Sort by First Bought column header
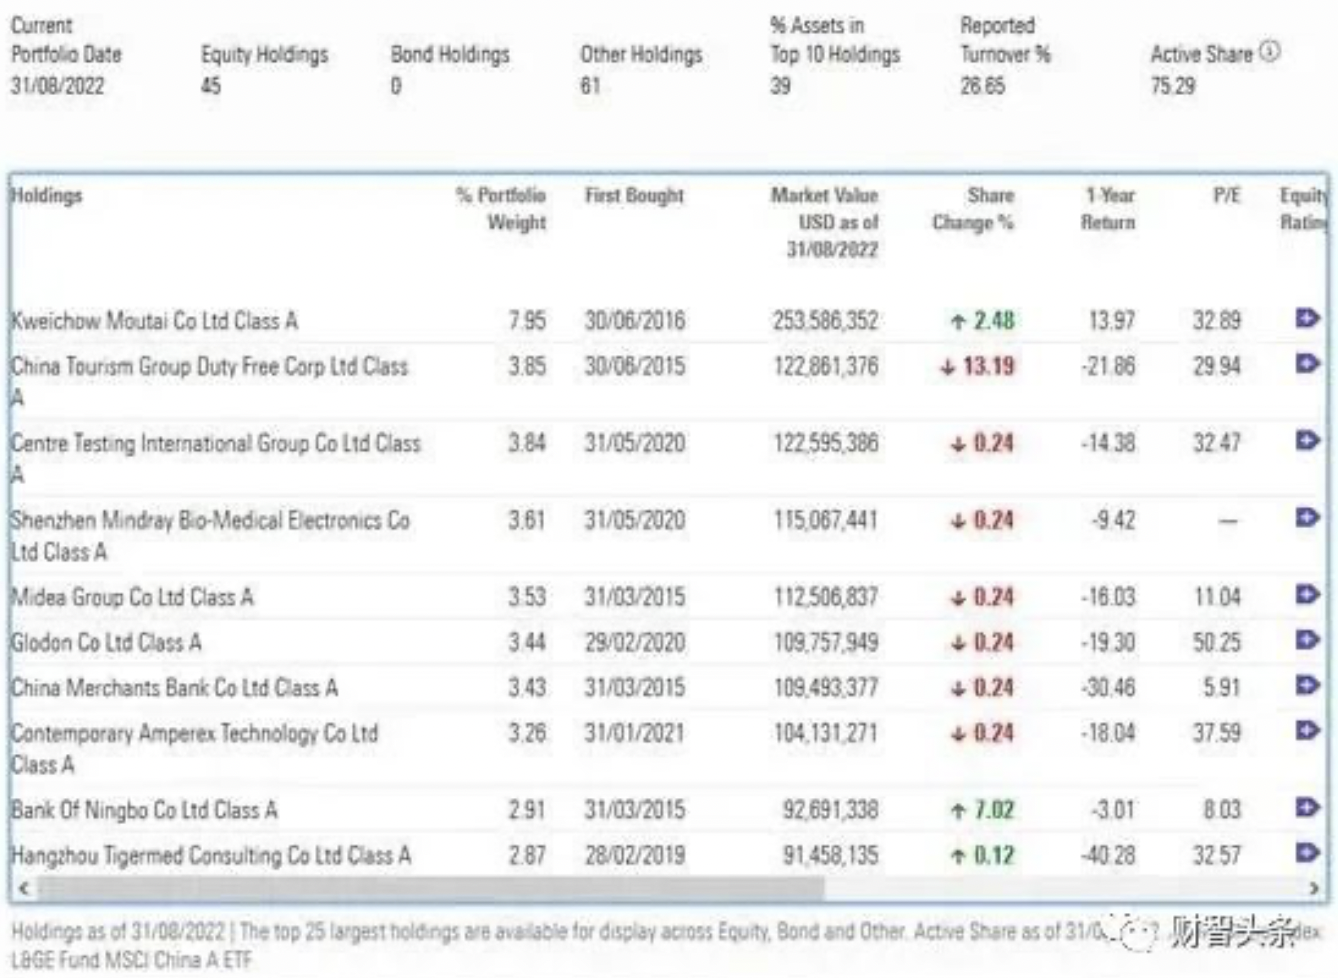 [634, 196]
